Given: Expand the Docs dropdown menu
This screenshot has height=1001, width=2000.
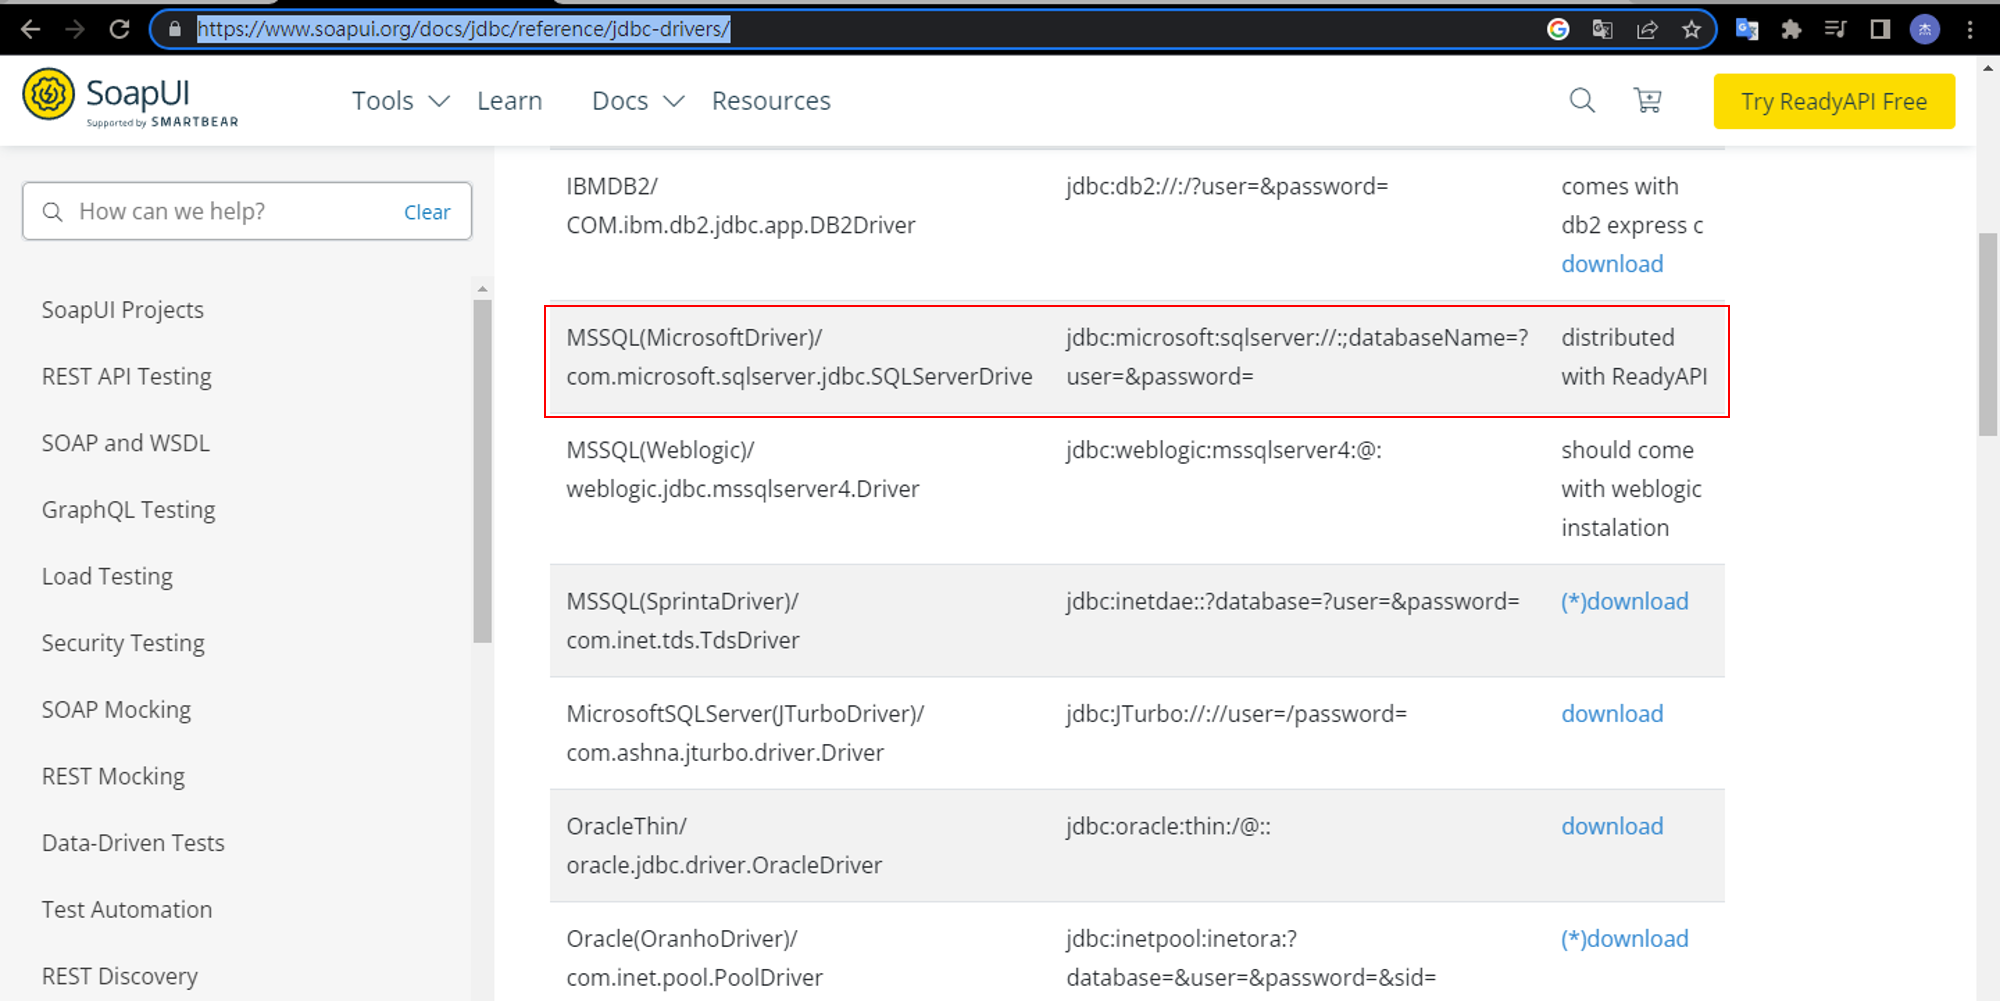Looking at the screenshot, I should pyautogui.click(x=637, y=101).
